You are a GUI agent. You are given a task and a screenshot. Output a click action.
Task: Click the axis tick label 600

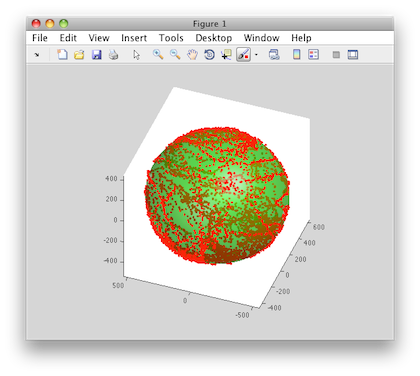point(318,227)
